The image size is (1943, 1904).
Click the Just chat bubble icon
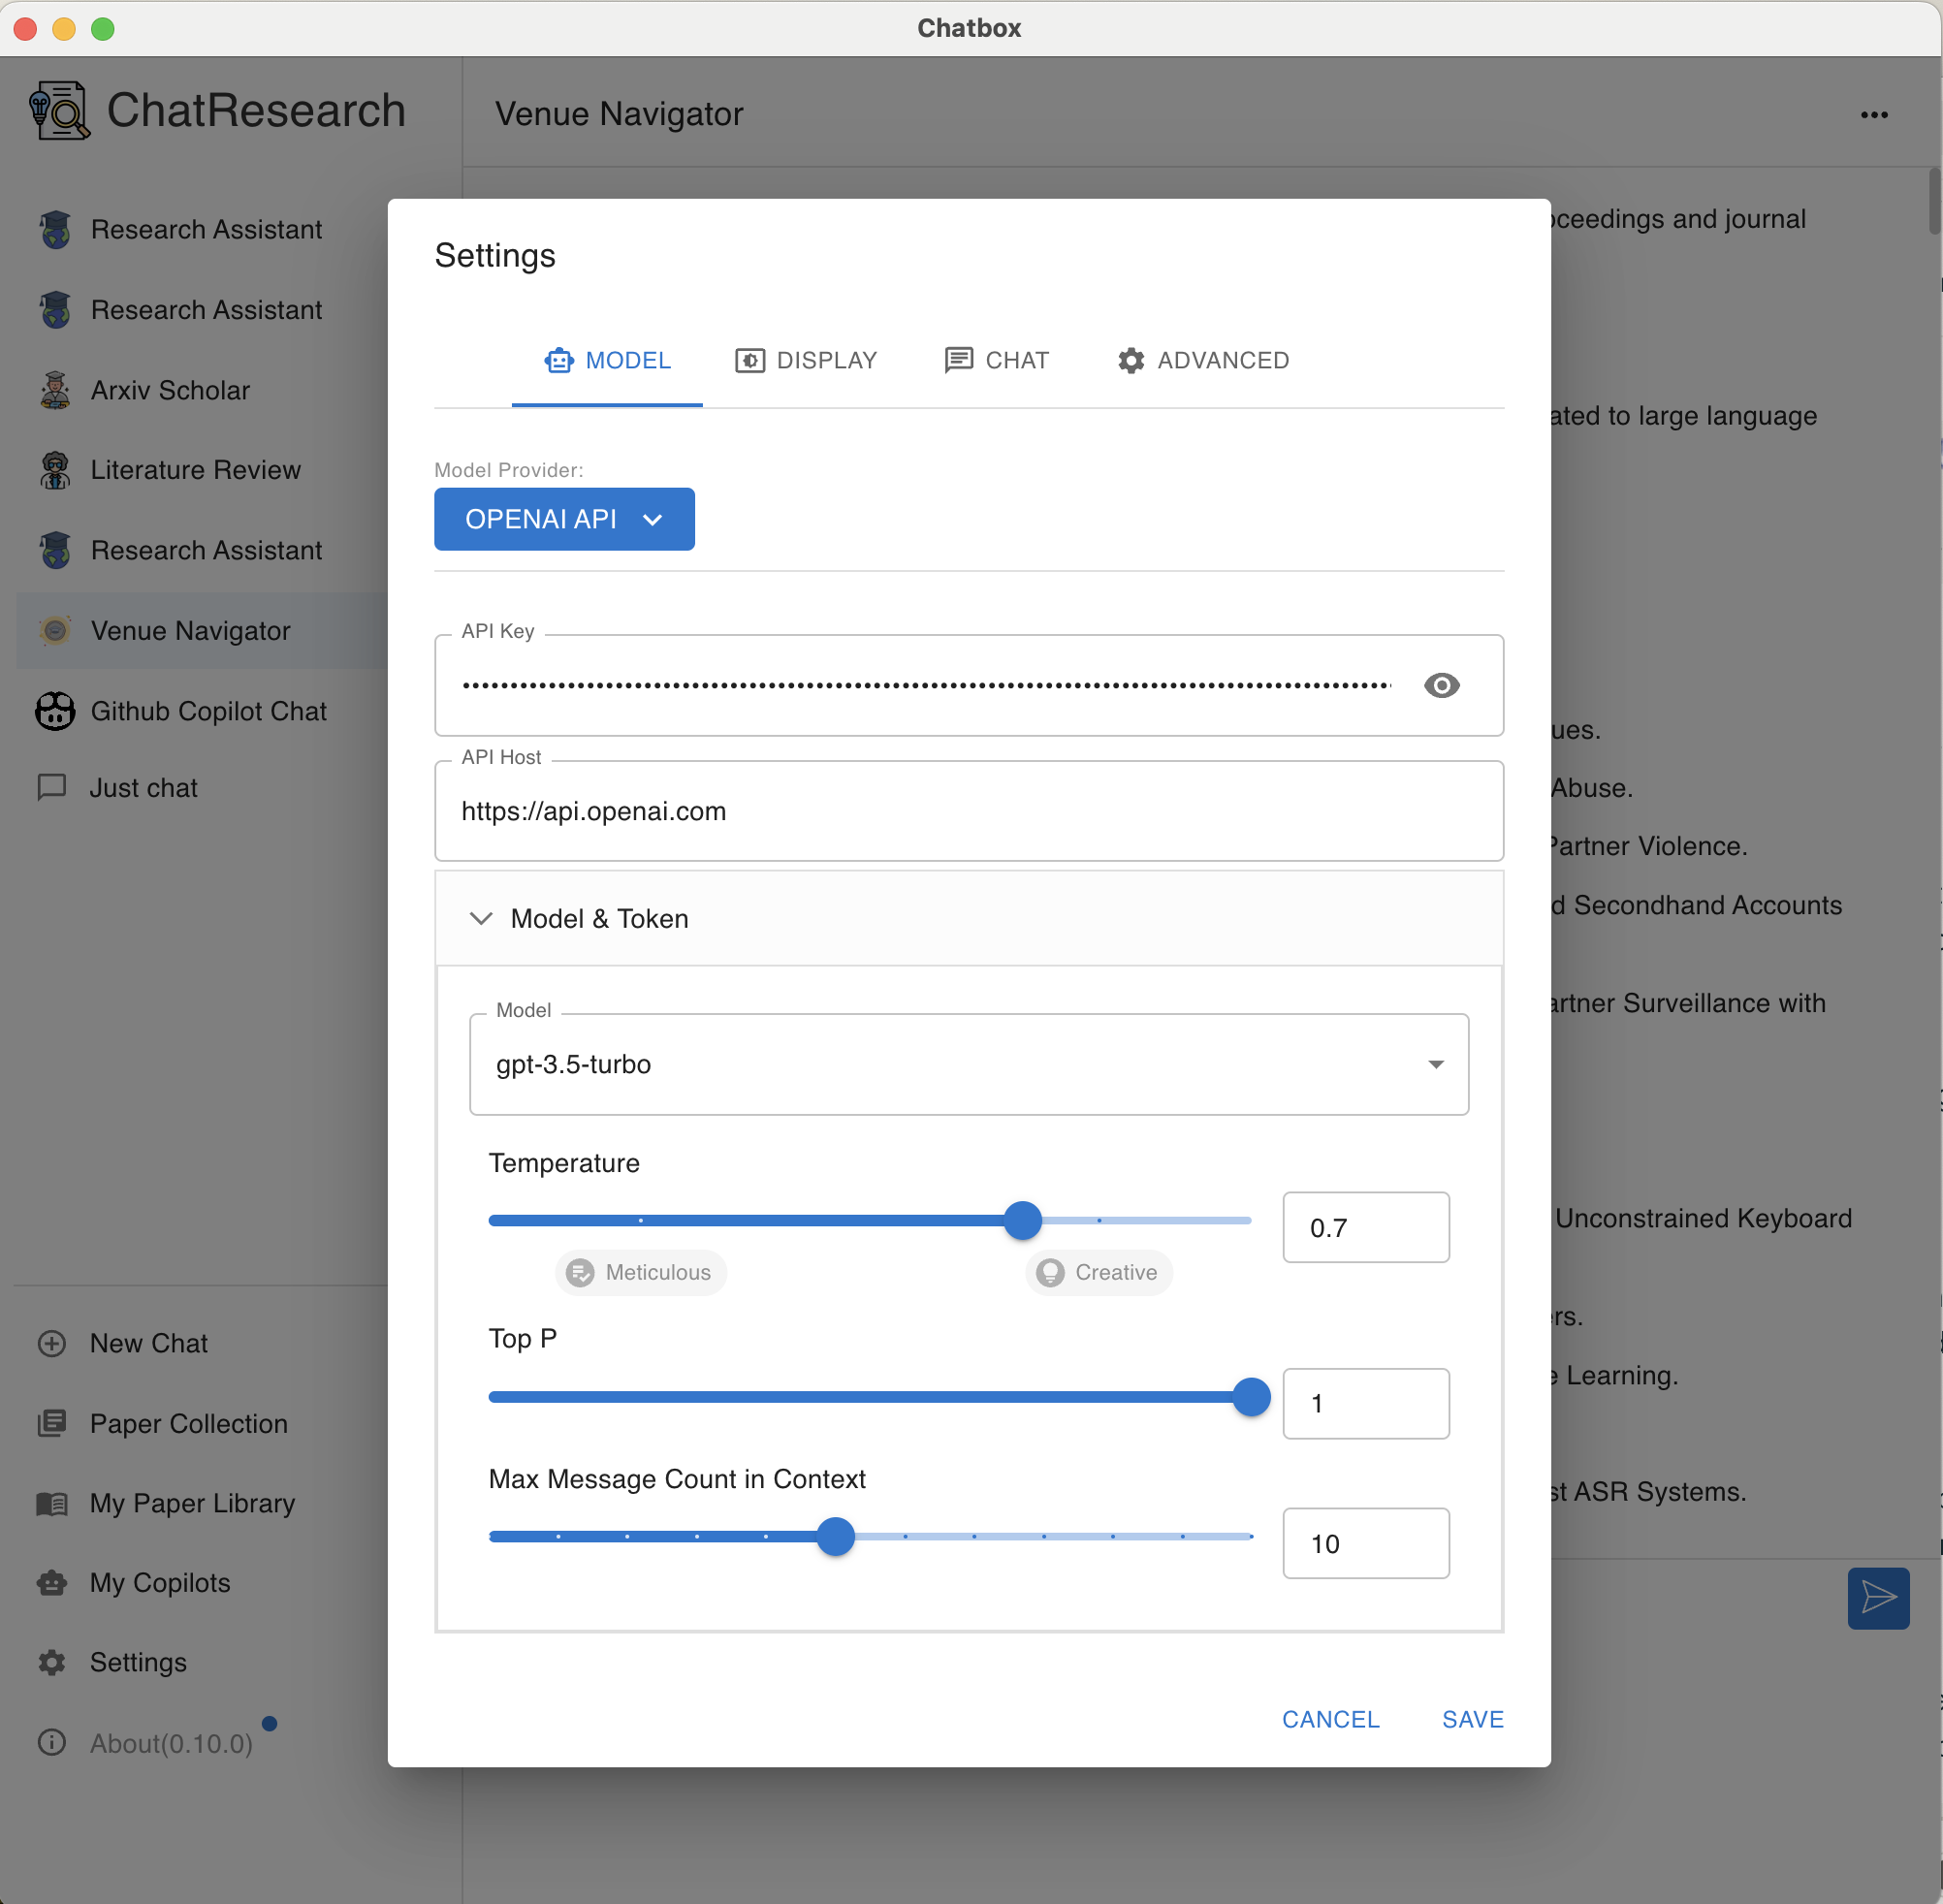[52, 787]
